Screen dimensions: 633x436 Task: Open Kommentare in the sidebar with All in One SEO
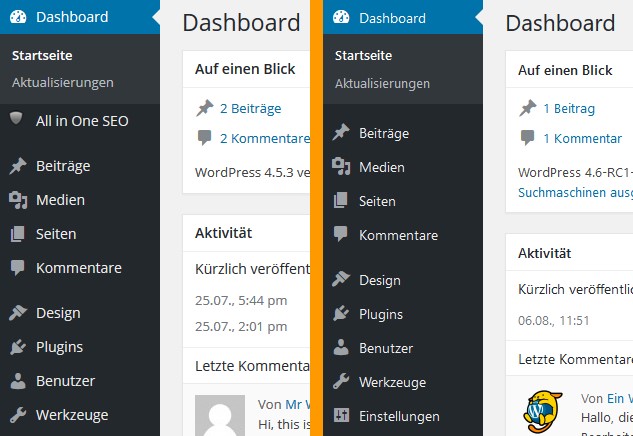tap(78, 268)
